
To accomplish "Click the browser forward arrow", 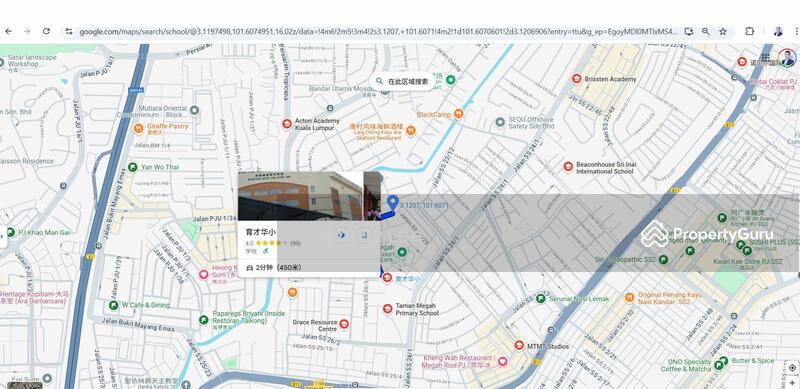I will [x=27, y=31].
